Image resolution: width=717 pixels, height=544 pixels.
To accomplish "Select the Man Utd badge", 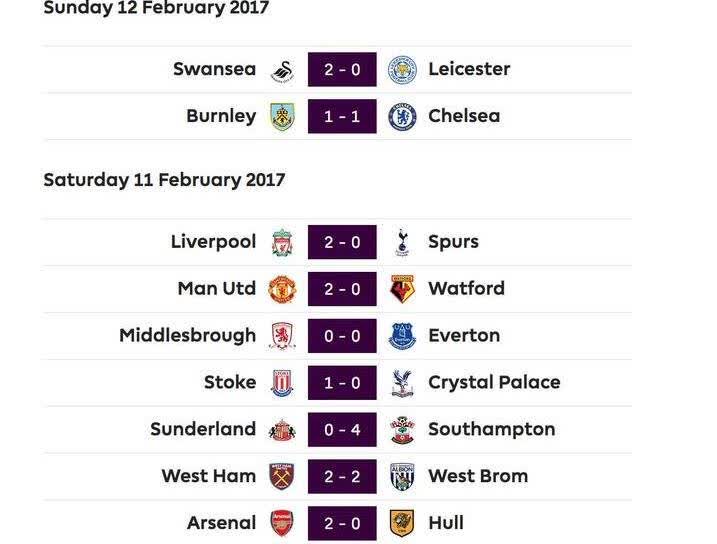I will tap(282, 289).
